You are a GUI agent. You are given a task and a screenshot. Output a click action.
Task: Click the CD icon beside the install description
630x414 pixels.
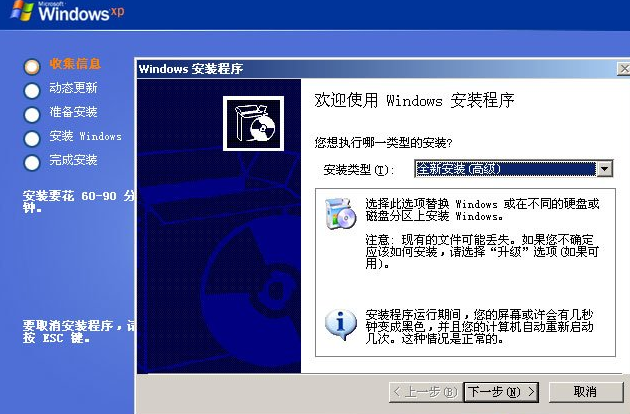340,213
